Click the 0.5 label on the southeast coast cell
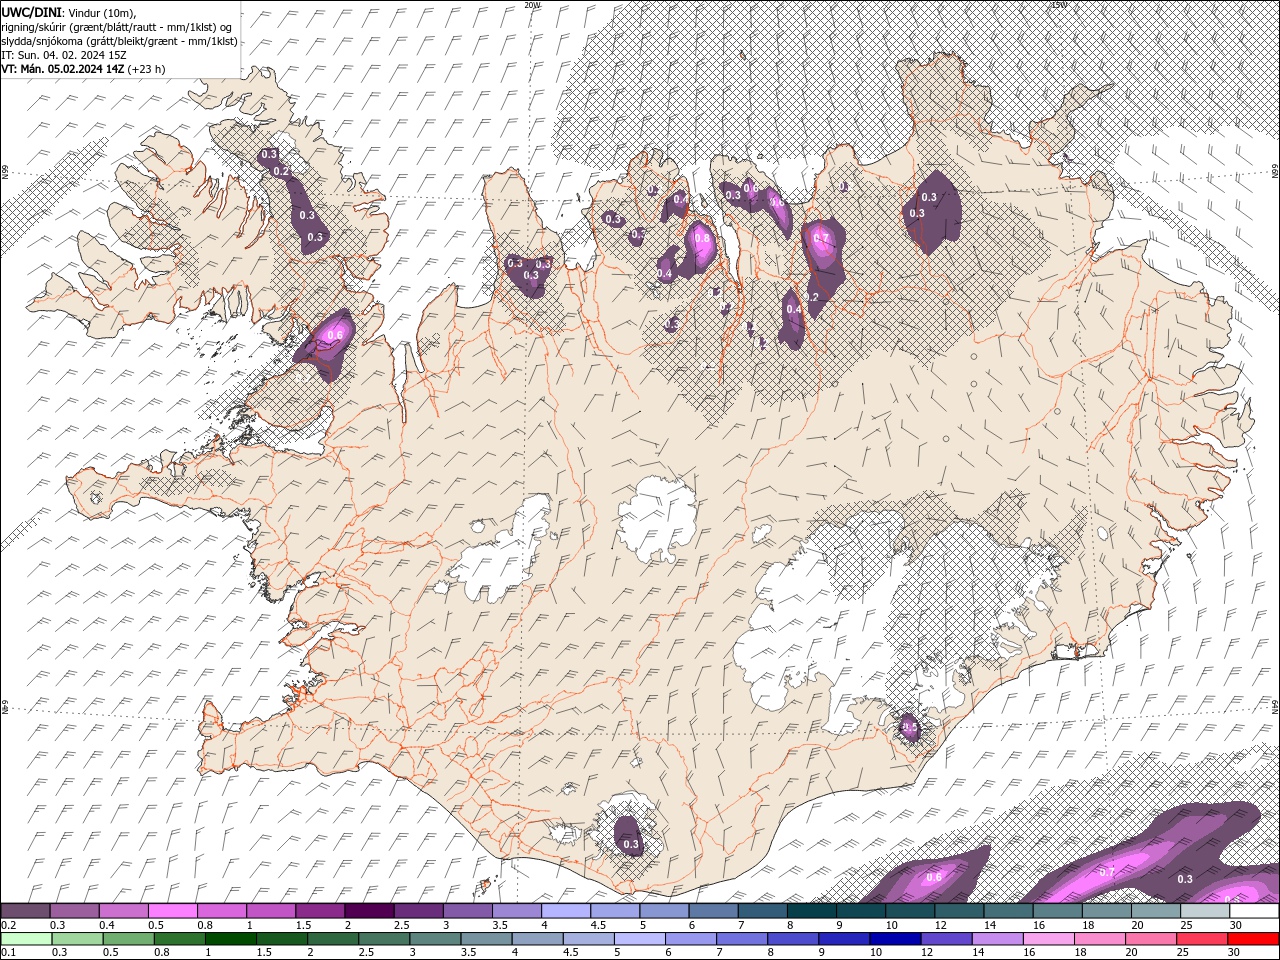 910,727
